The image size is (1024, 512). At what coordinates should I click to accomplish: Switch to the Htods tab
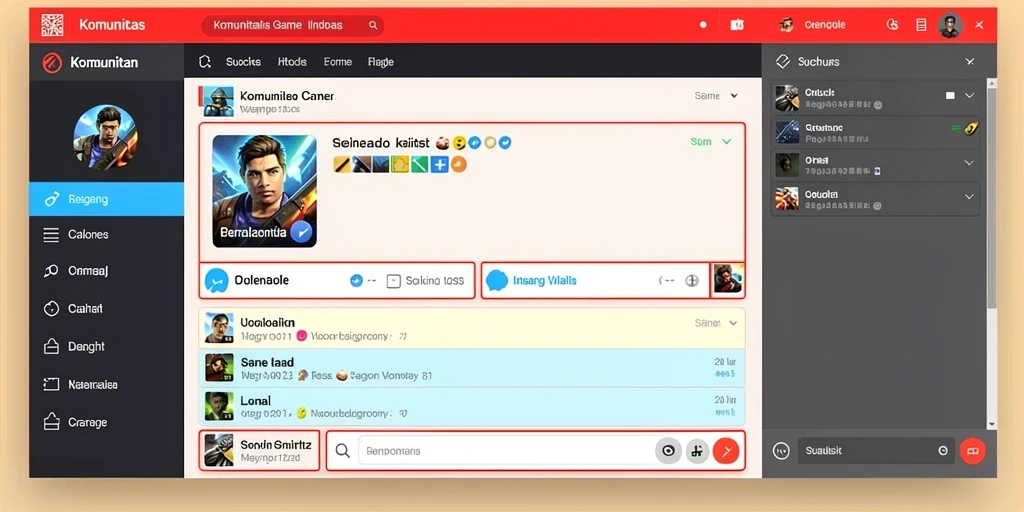coord(292,62)
